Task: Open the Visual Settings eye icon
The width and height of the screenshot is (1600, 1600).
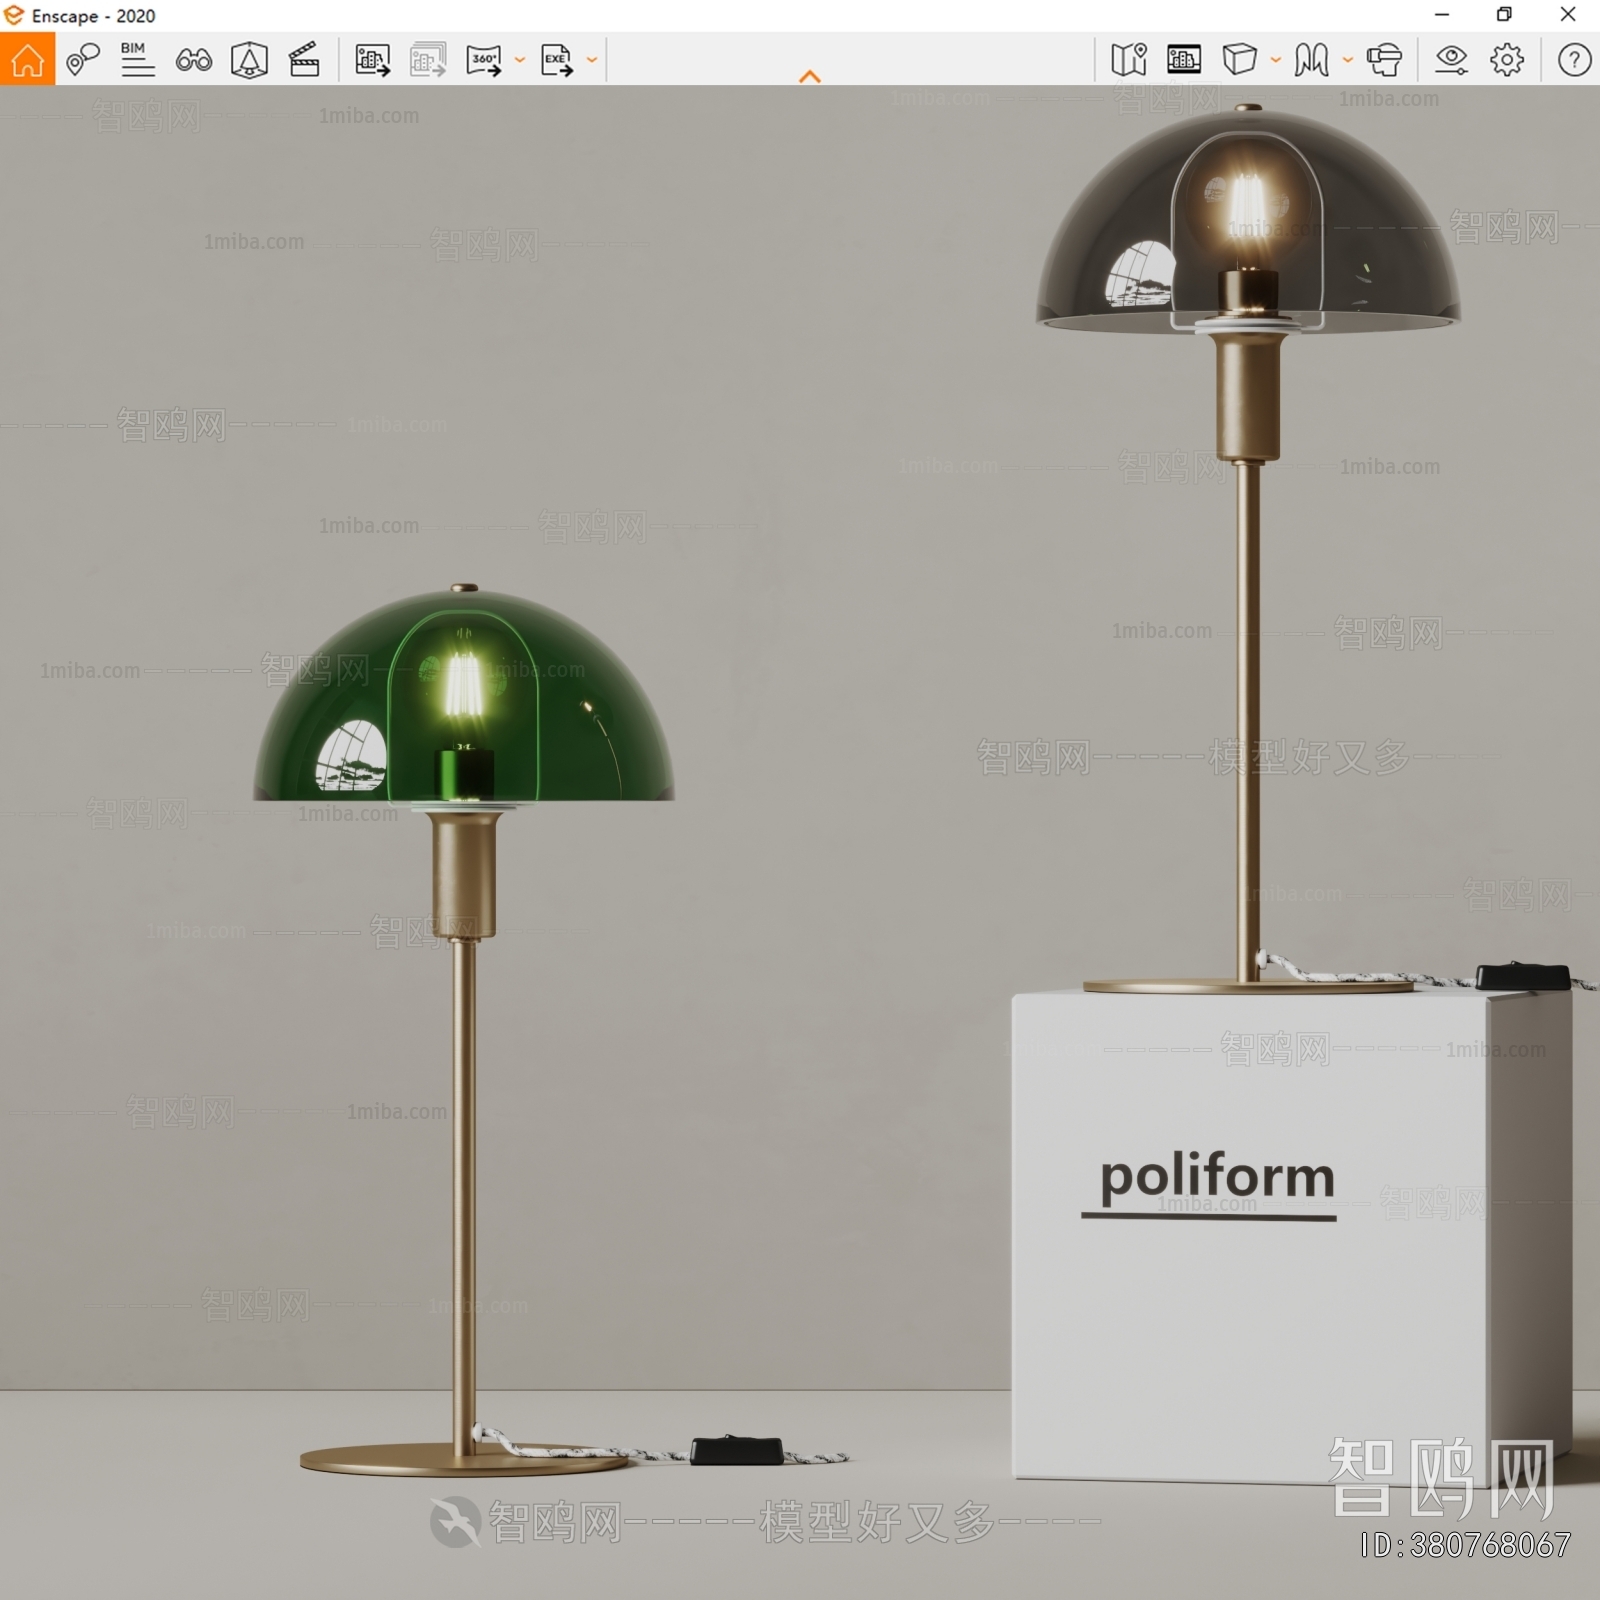Action: coord(1451,60)
